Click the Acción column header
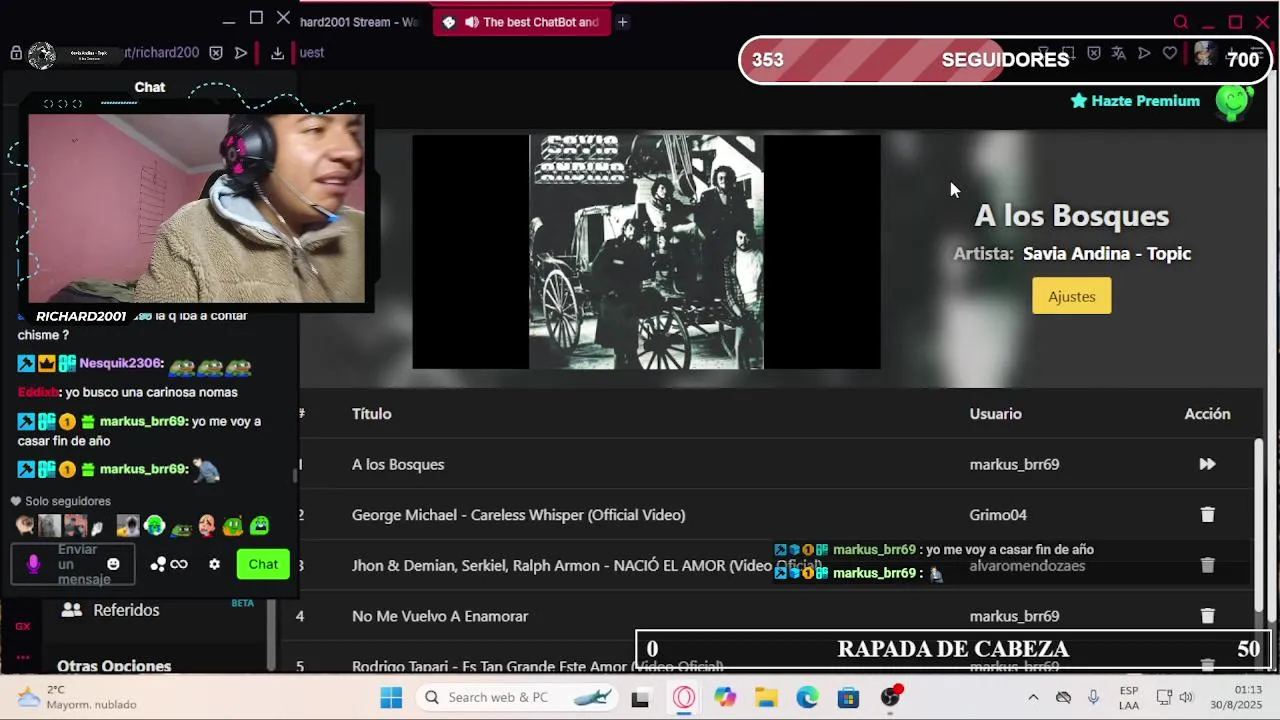The height and width of the screenshot is (720, 1280). point(1207,414)
